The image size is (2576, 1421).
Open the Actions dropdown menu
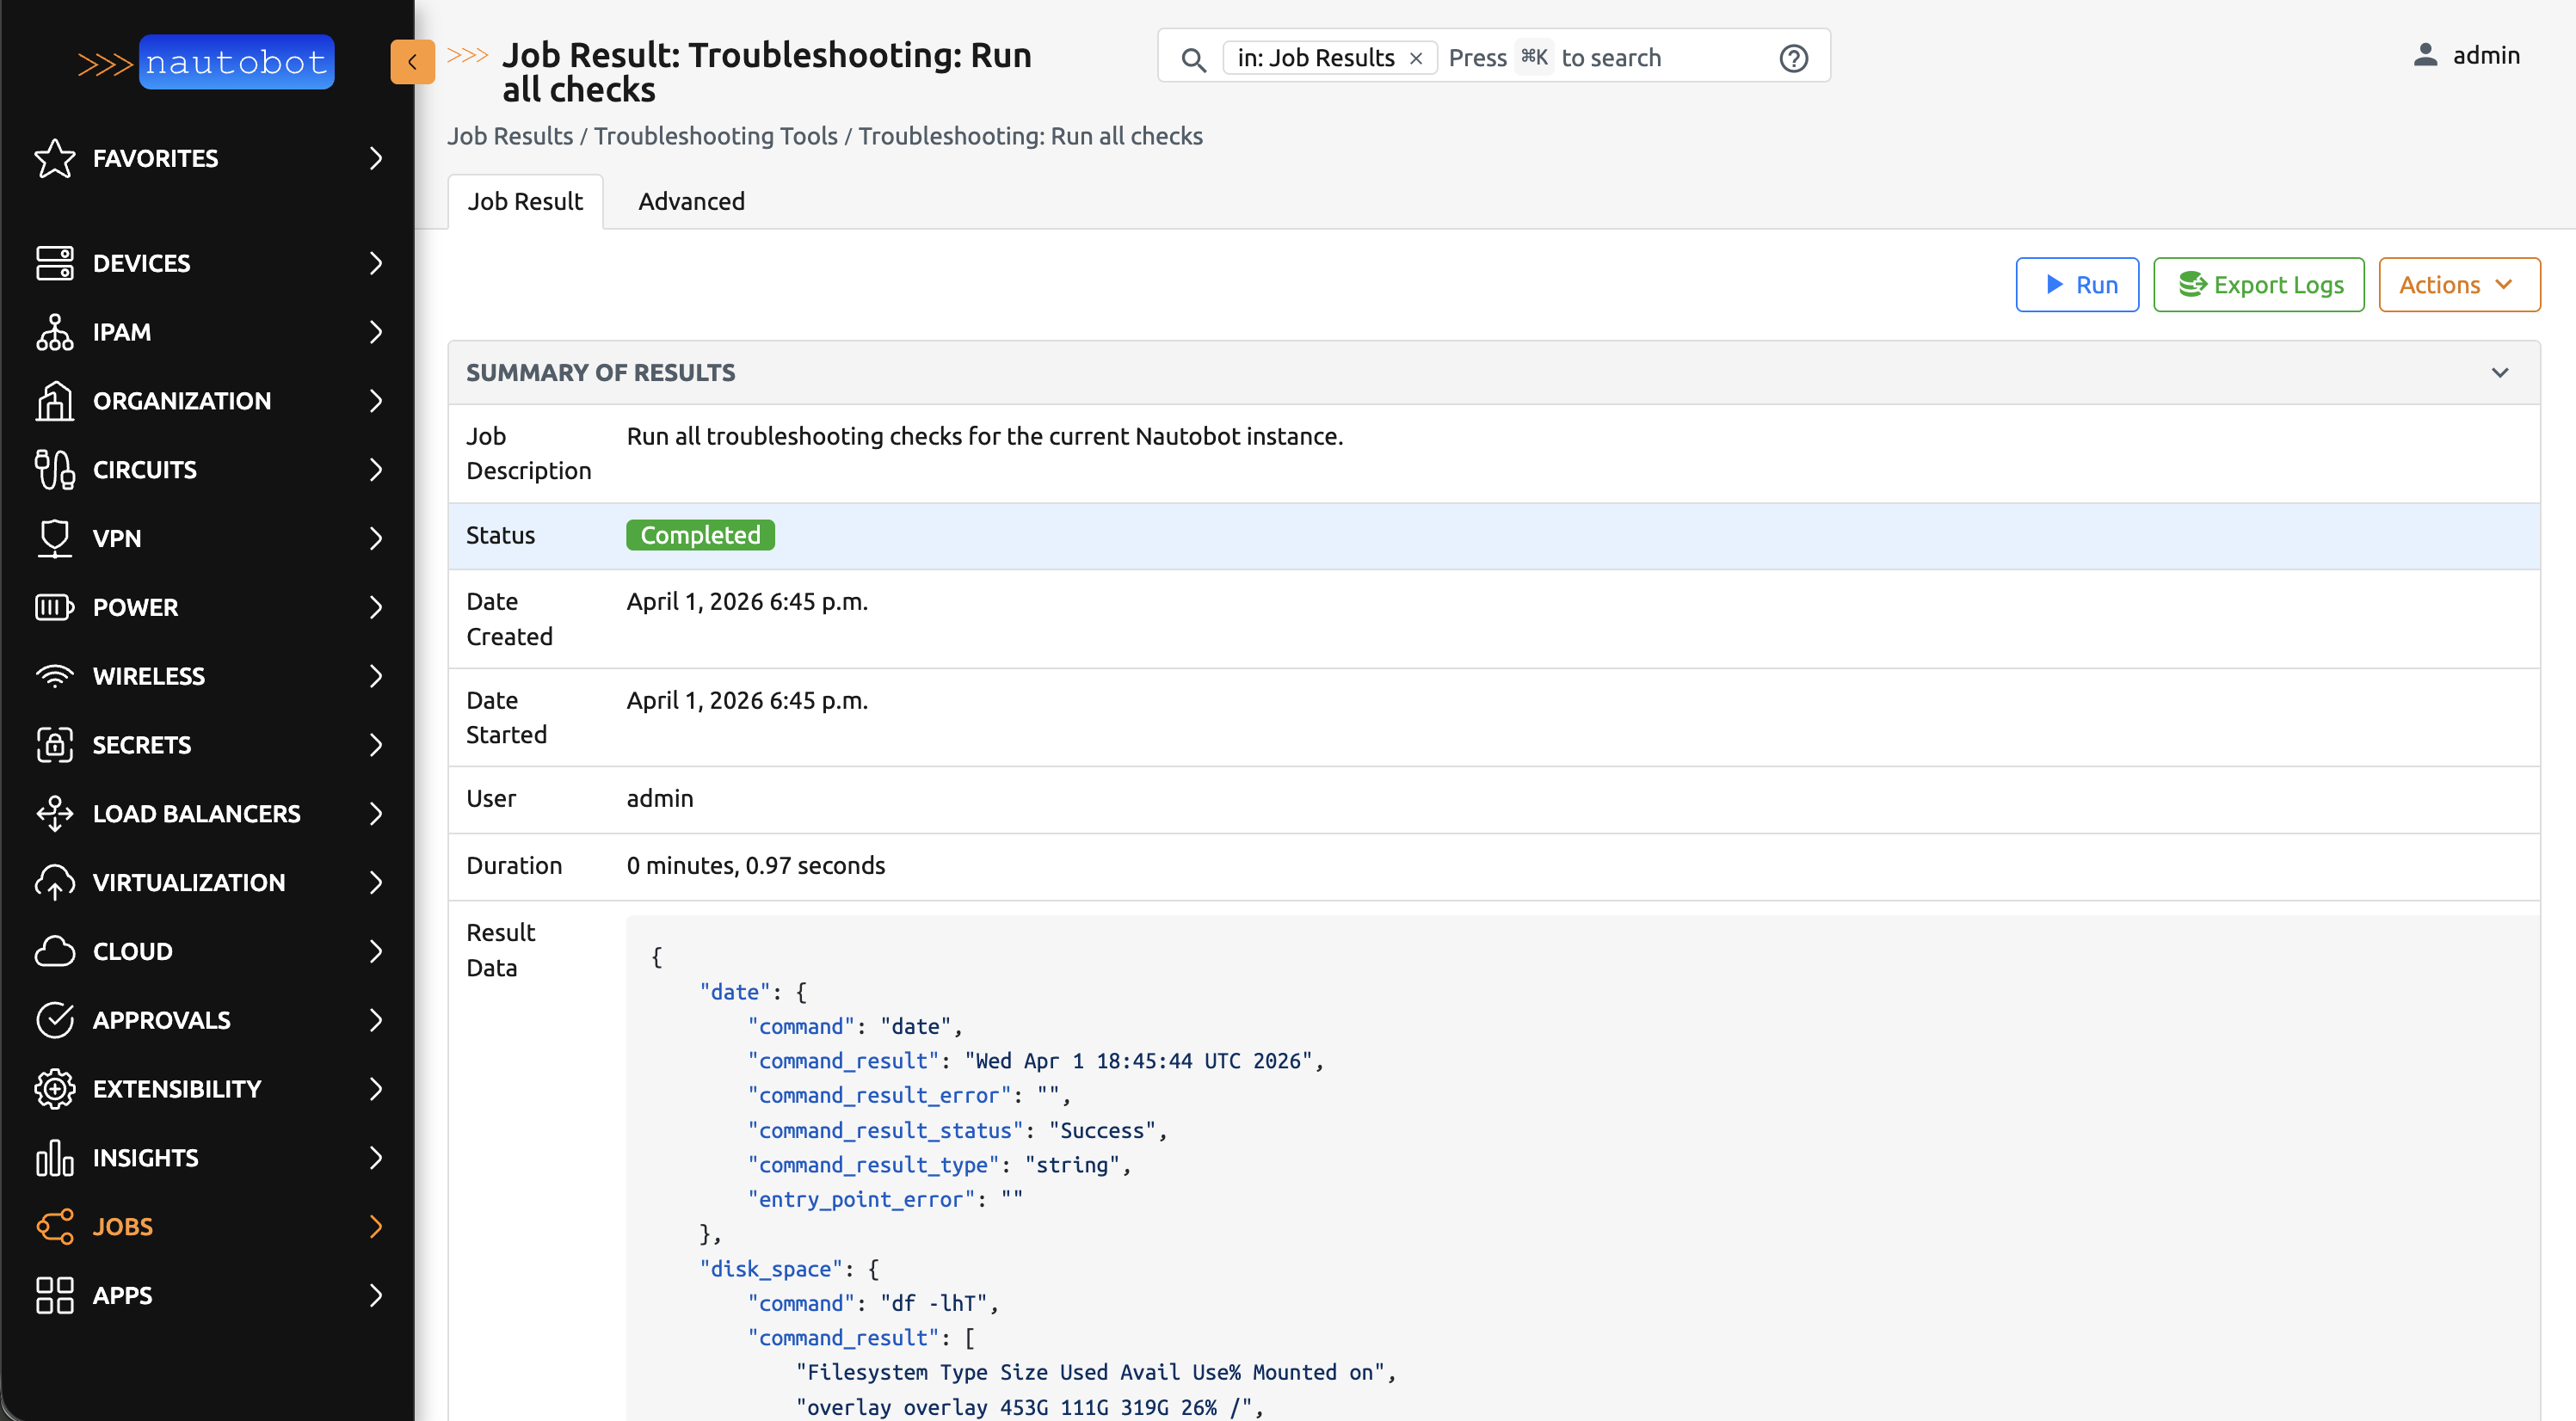click(2458, 285)
